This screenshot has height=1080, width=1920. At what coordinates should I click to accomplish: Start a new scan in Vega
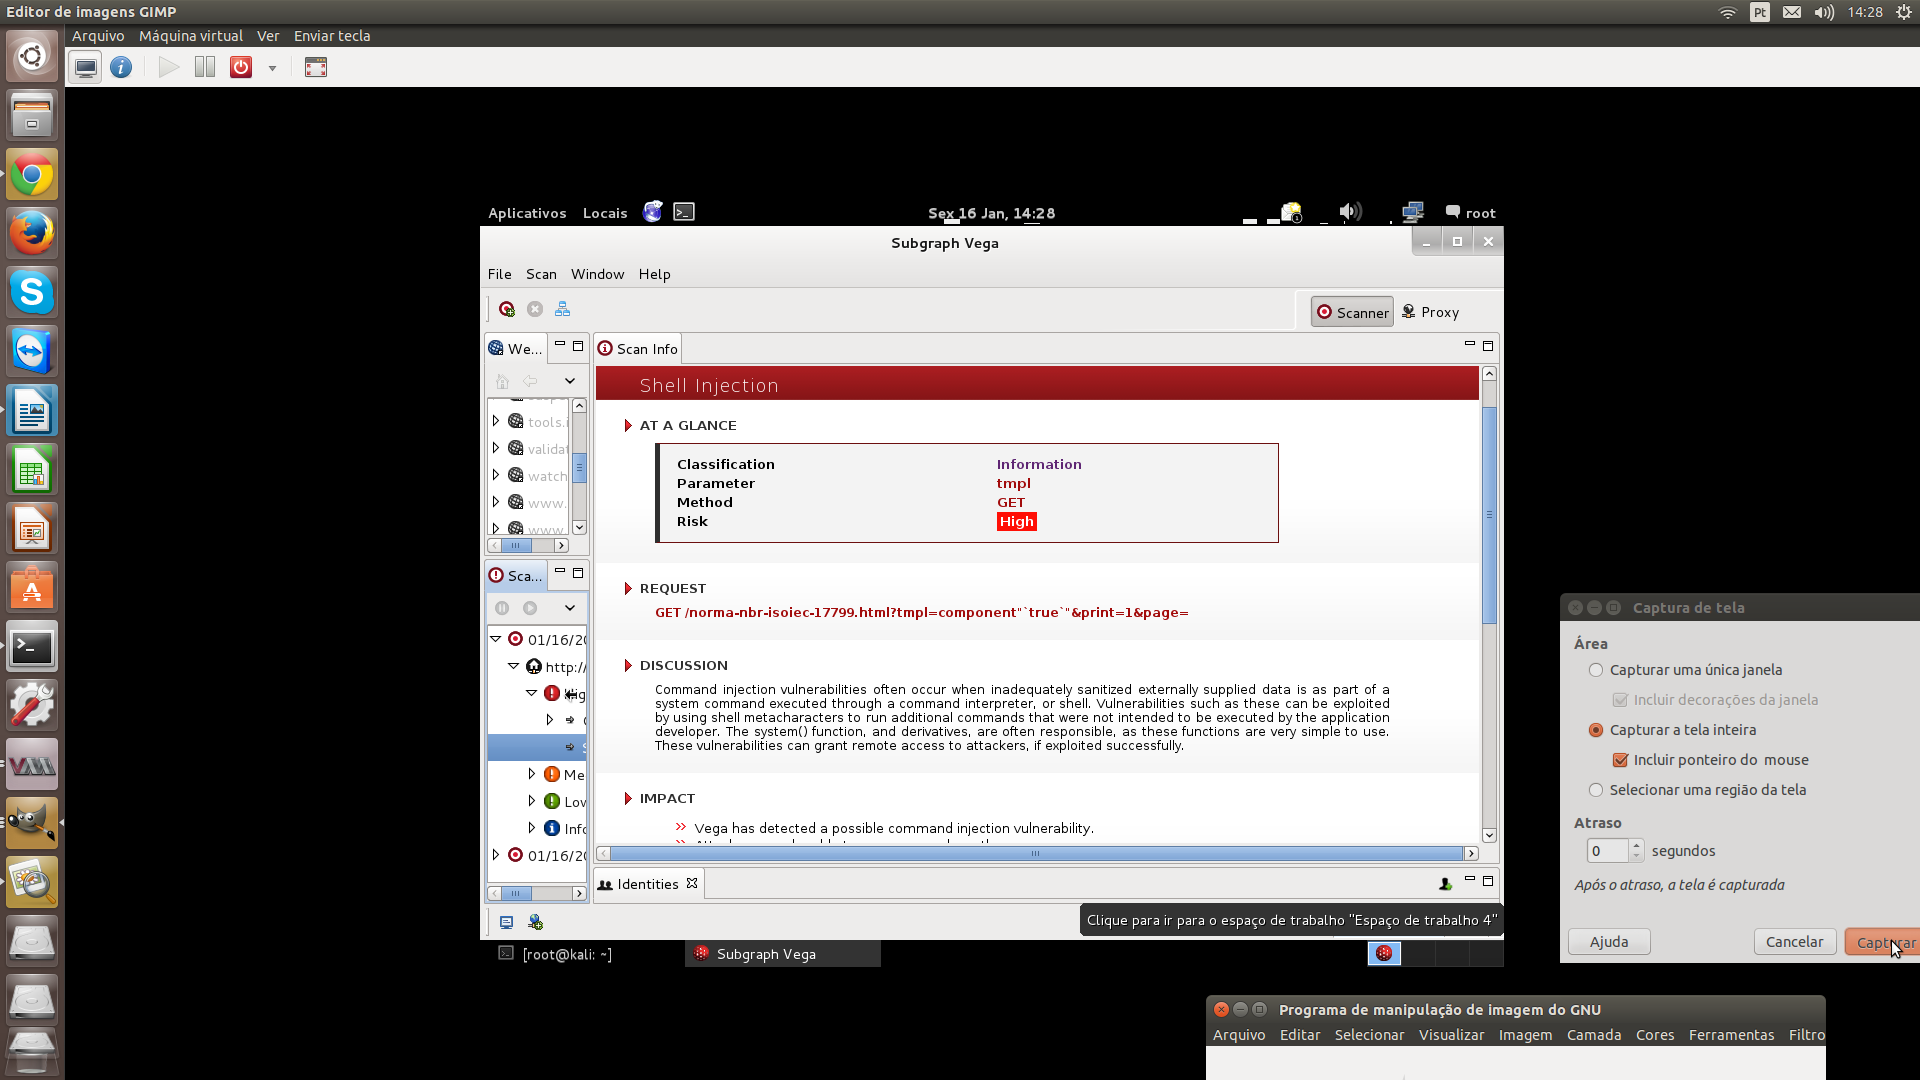(x=507, y=310)
